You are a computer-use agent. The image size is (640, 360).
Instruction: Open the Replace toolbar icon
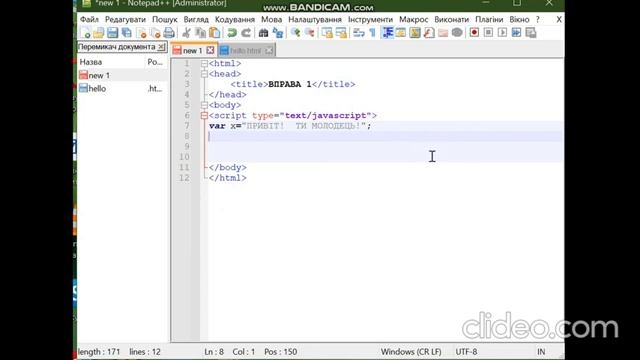278,33
